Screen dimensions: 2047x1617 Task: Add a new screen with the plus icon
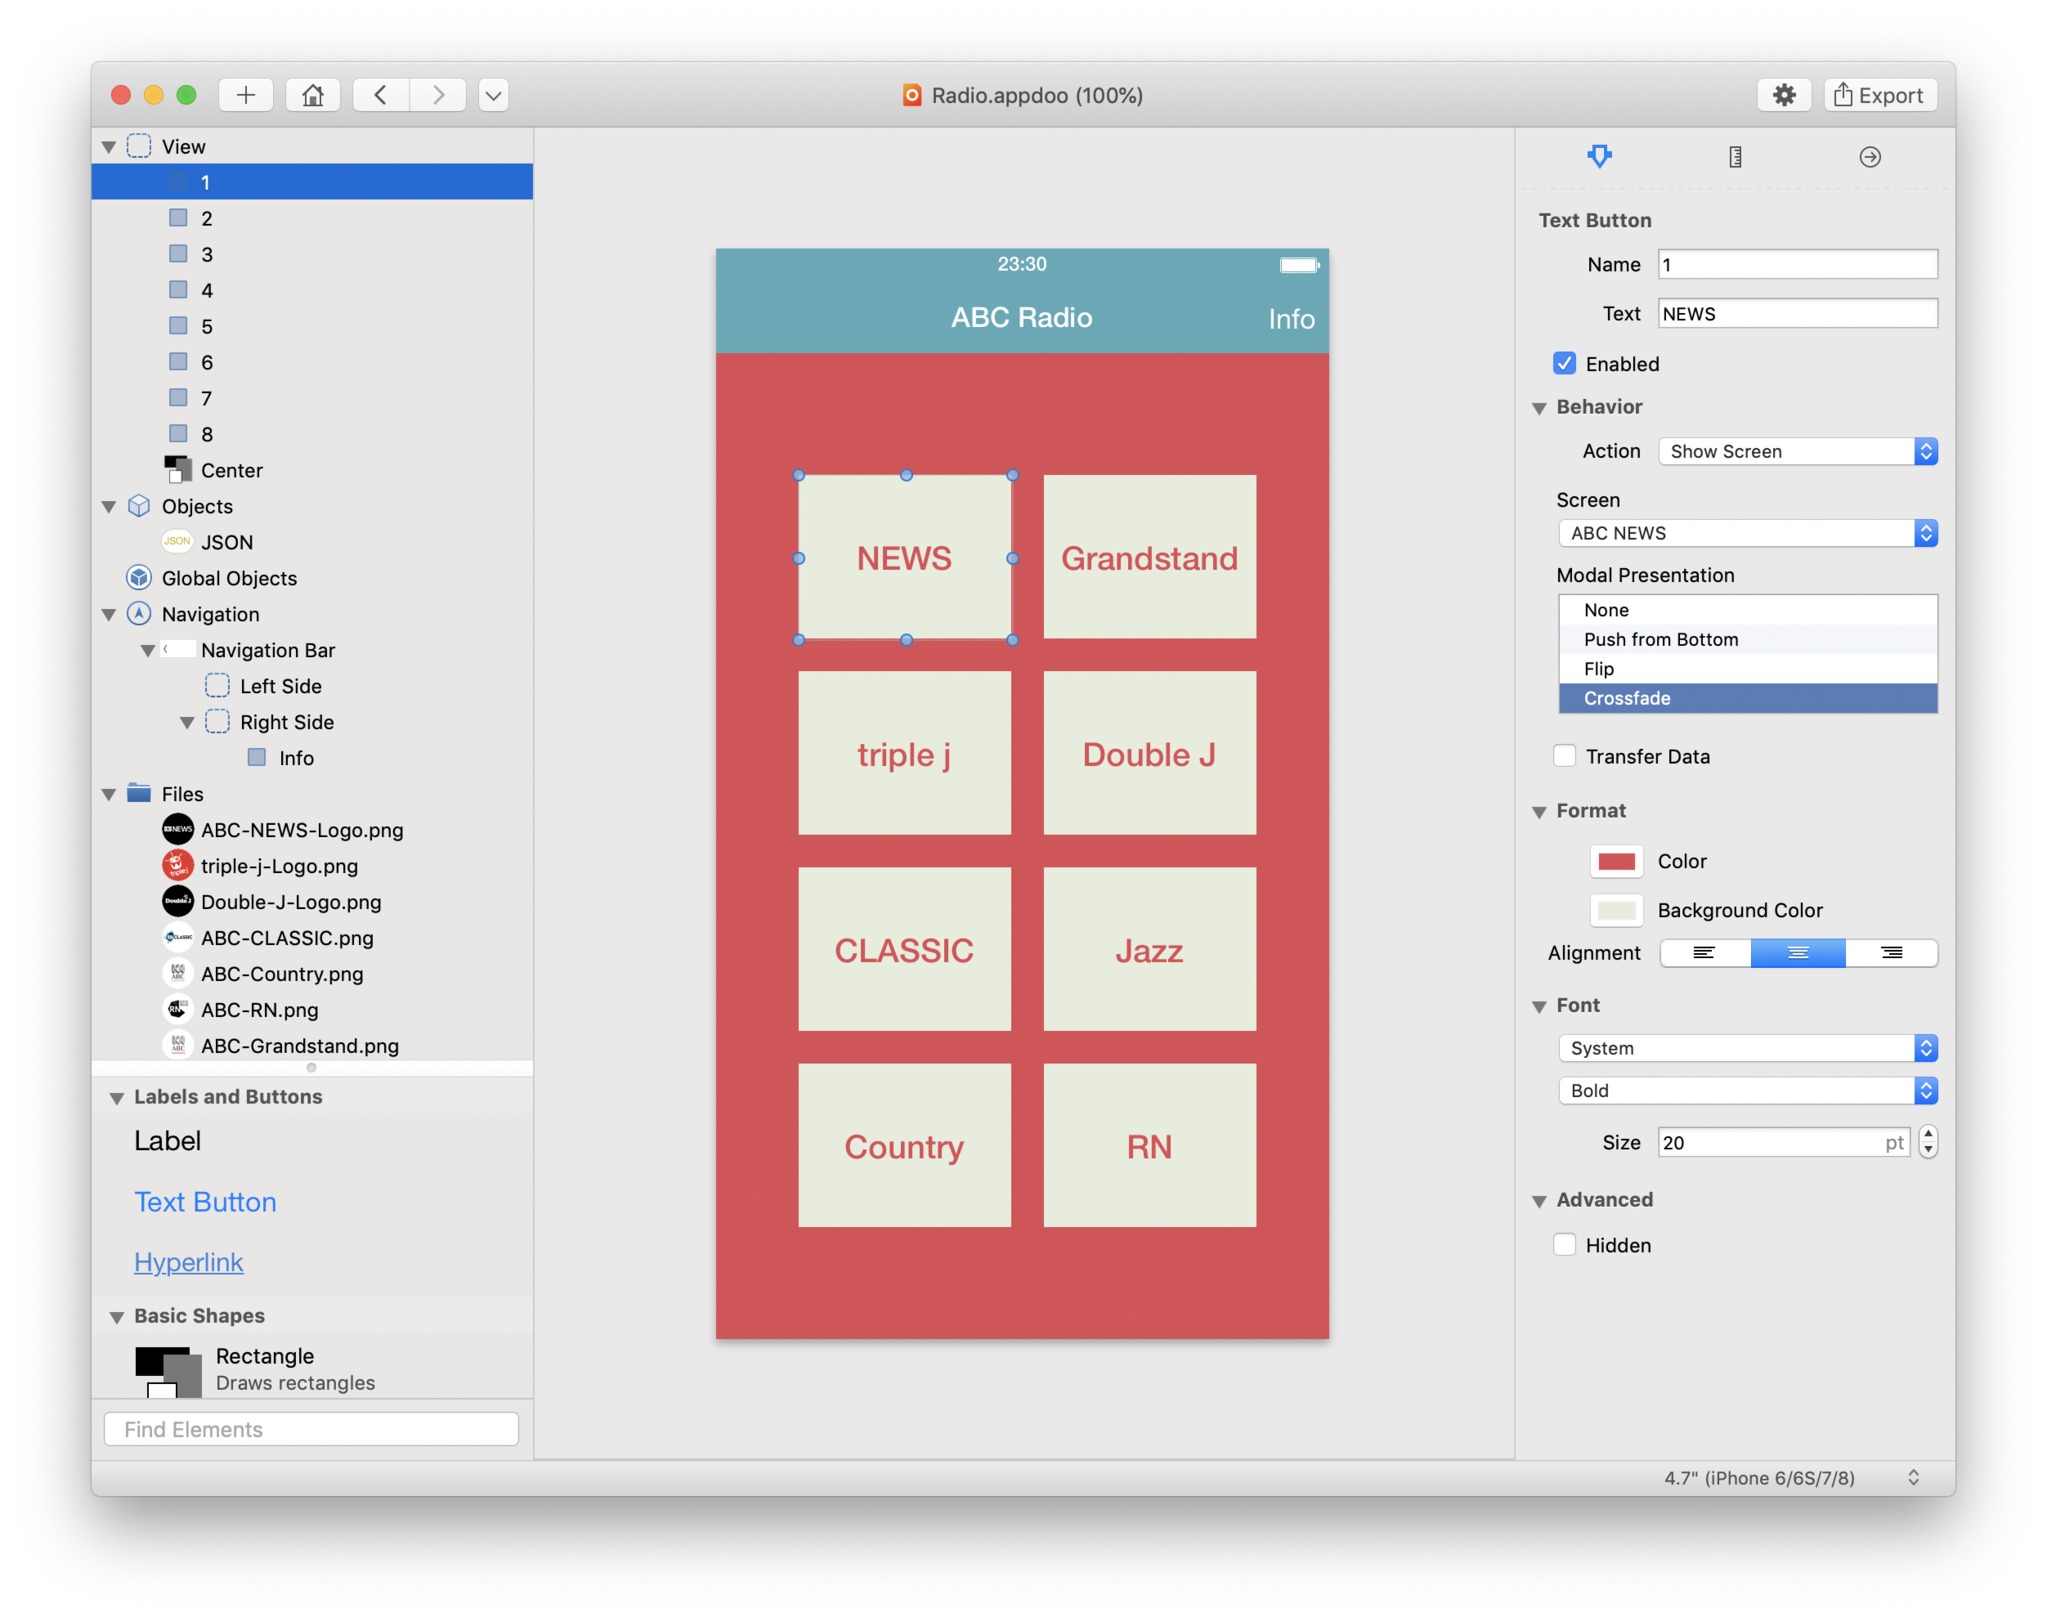pyautogui.click(x=246, y=94)
